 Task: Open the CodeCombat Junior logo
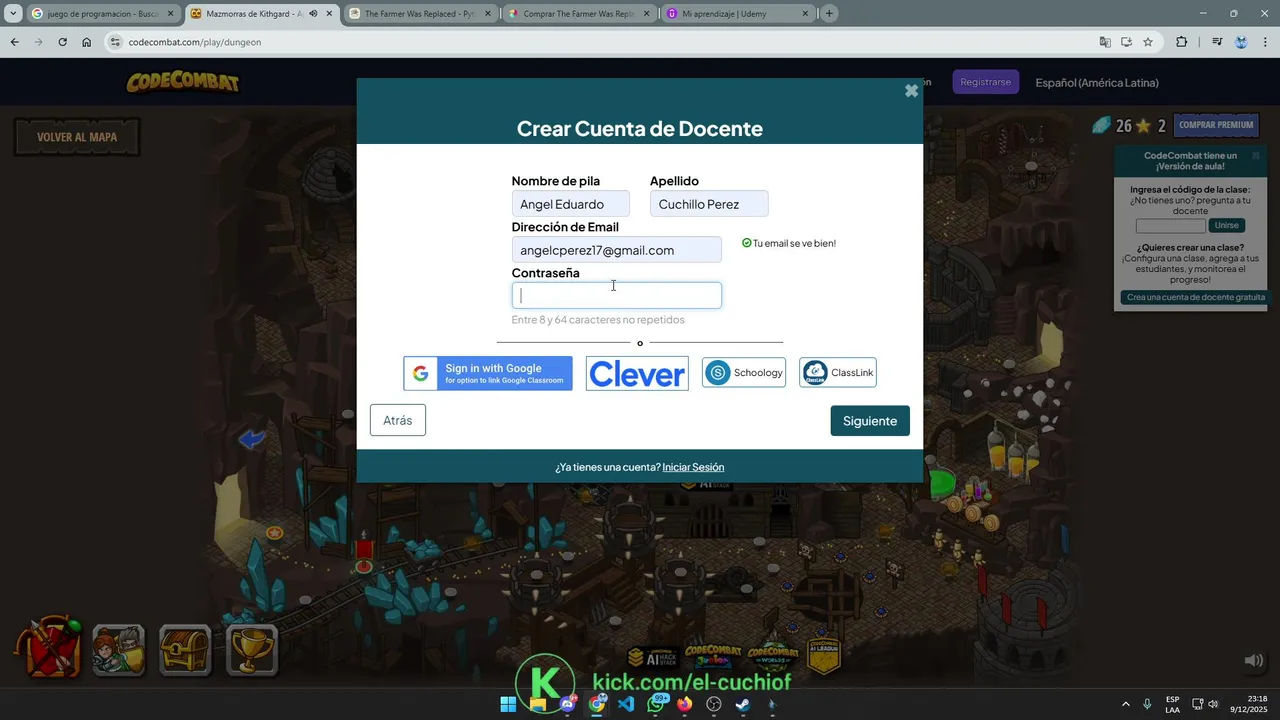713,657
